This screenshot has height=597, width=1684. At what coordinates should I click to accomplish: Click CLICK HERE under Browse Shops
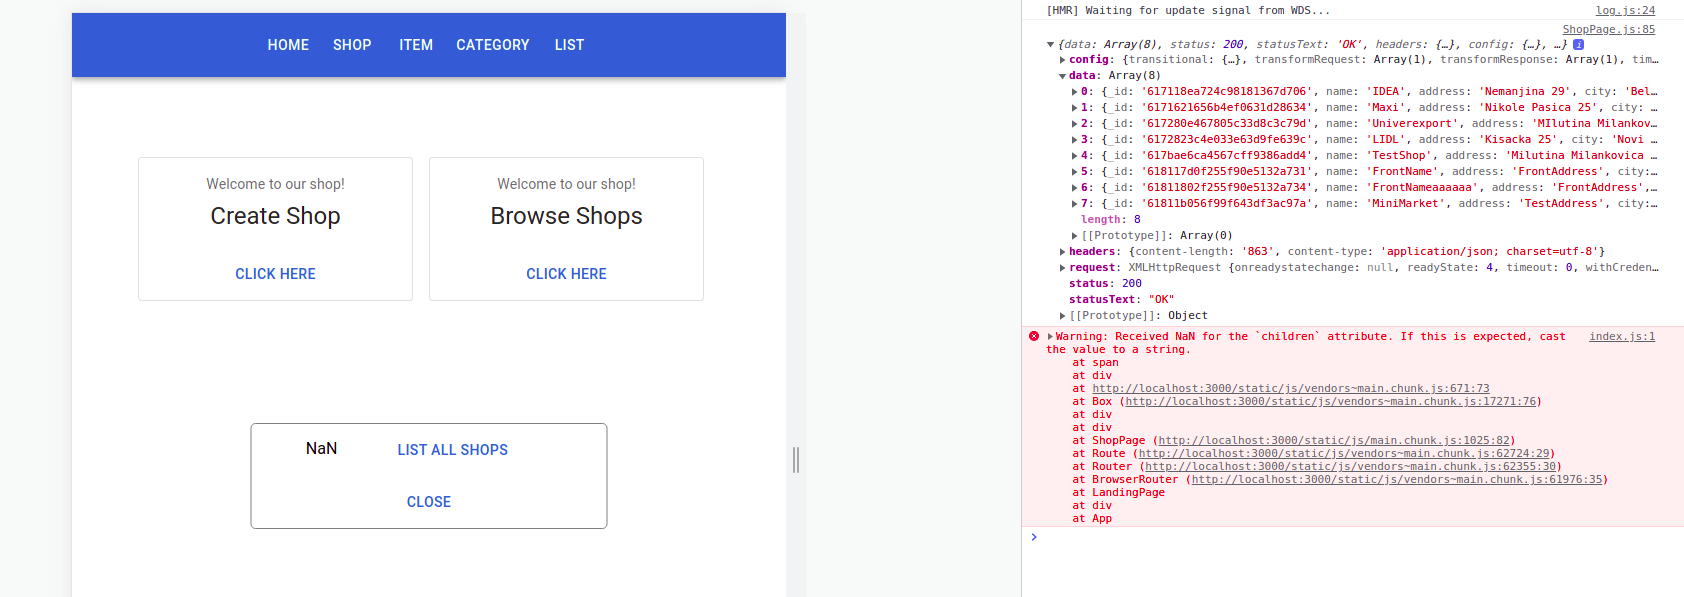tap(566, 274)
